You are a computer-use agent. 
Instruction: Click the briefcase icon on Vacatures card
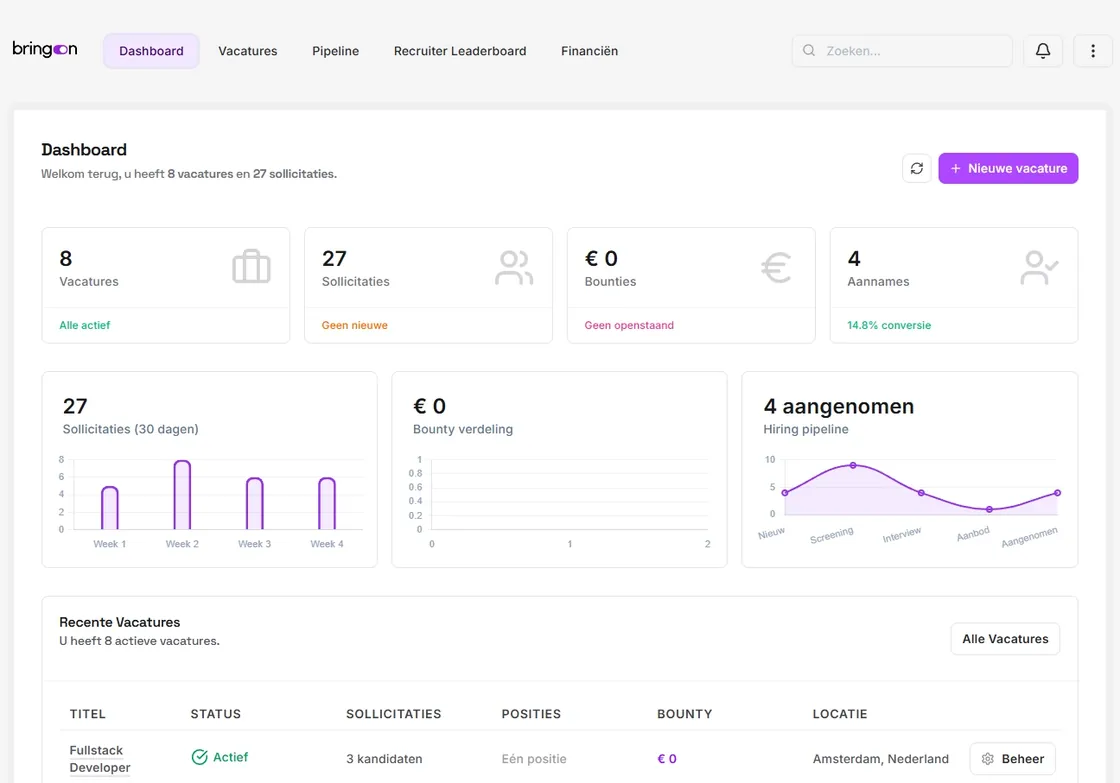(x=251, y=267)
